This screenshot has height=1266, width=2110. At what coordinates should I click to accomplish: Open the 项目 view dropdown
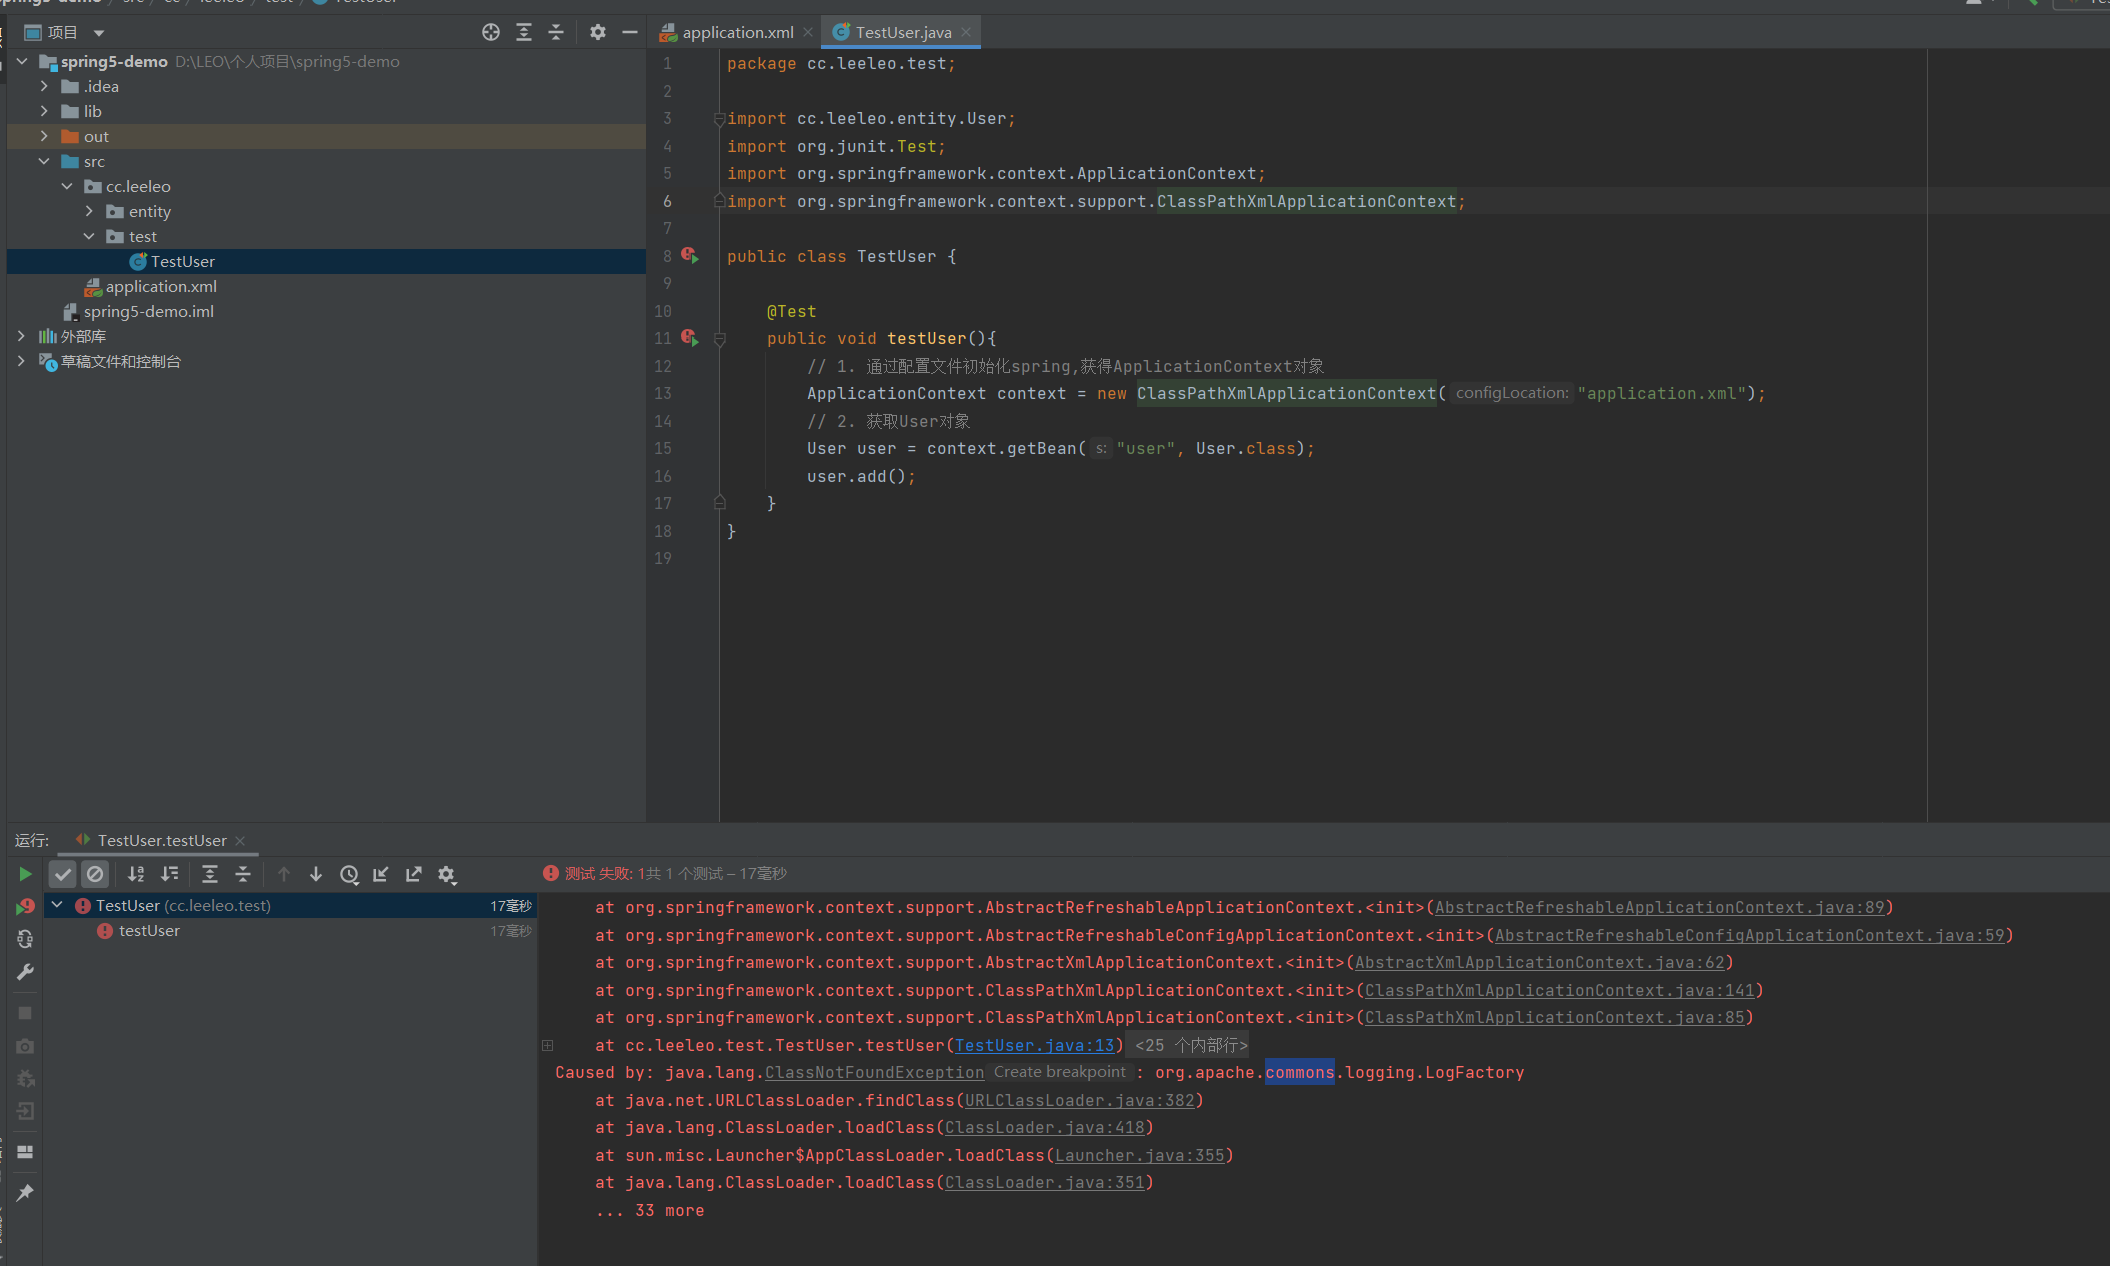(x=99, y=32)
